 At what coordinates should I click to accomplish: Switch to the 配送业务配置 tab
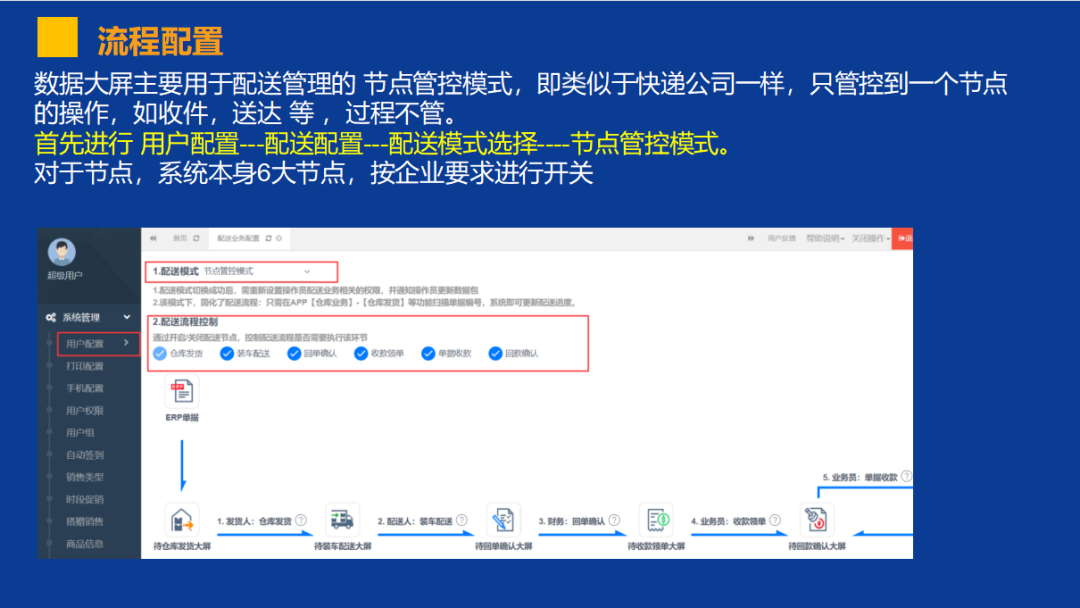tap(238, 238)
